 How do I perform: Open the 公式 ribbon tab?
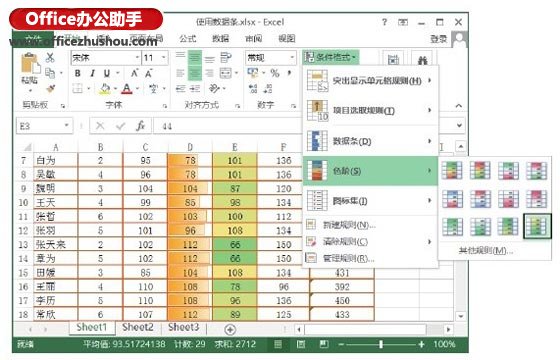tap(188, 39)
